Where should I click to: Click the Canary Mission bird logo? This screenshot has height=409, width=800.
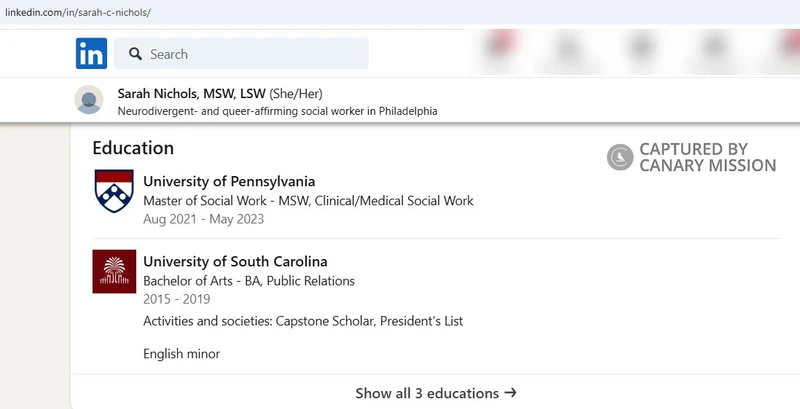tap(620, 157)
